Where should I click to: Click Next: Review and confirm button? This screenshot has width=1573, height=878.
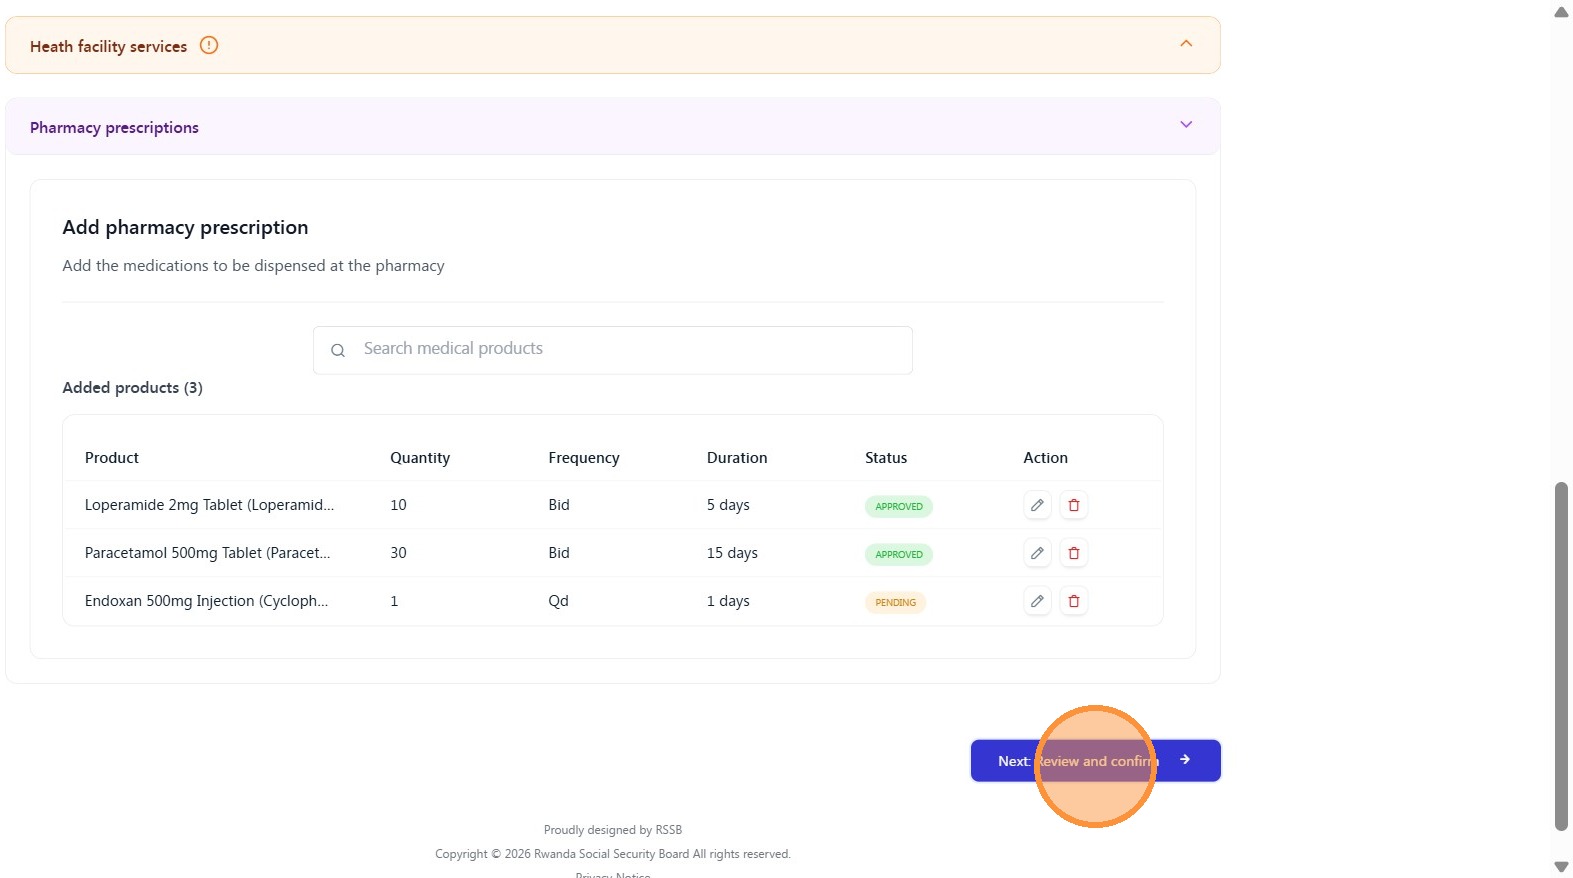coord(1095,761)
